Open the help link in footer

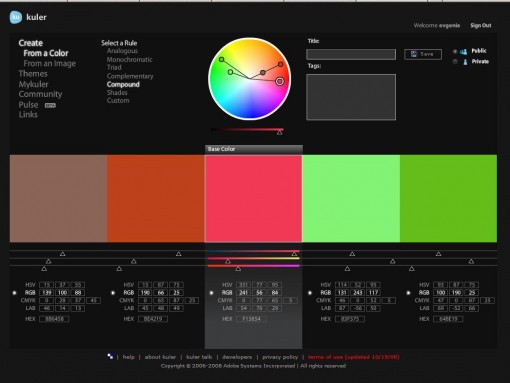pyautogui.click(x=129, y=357)
